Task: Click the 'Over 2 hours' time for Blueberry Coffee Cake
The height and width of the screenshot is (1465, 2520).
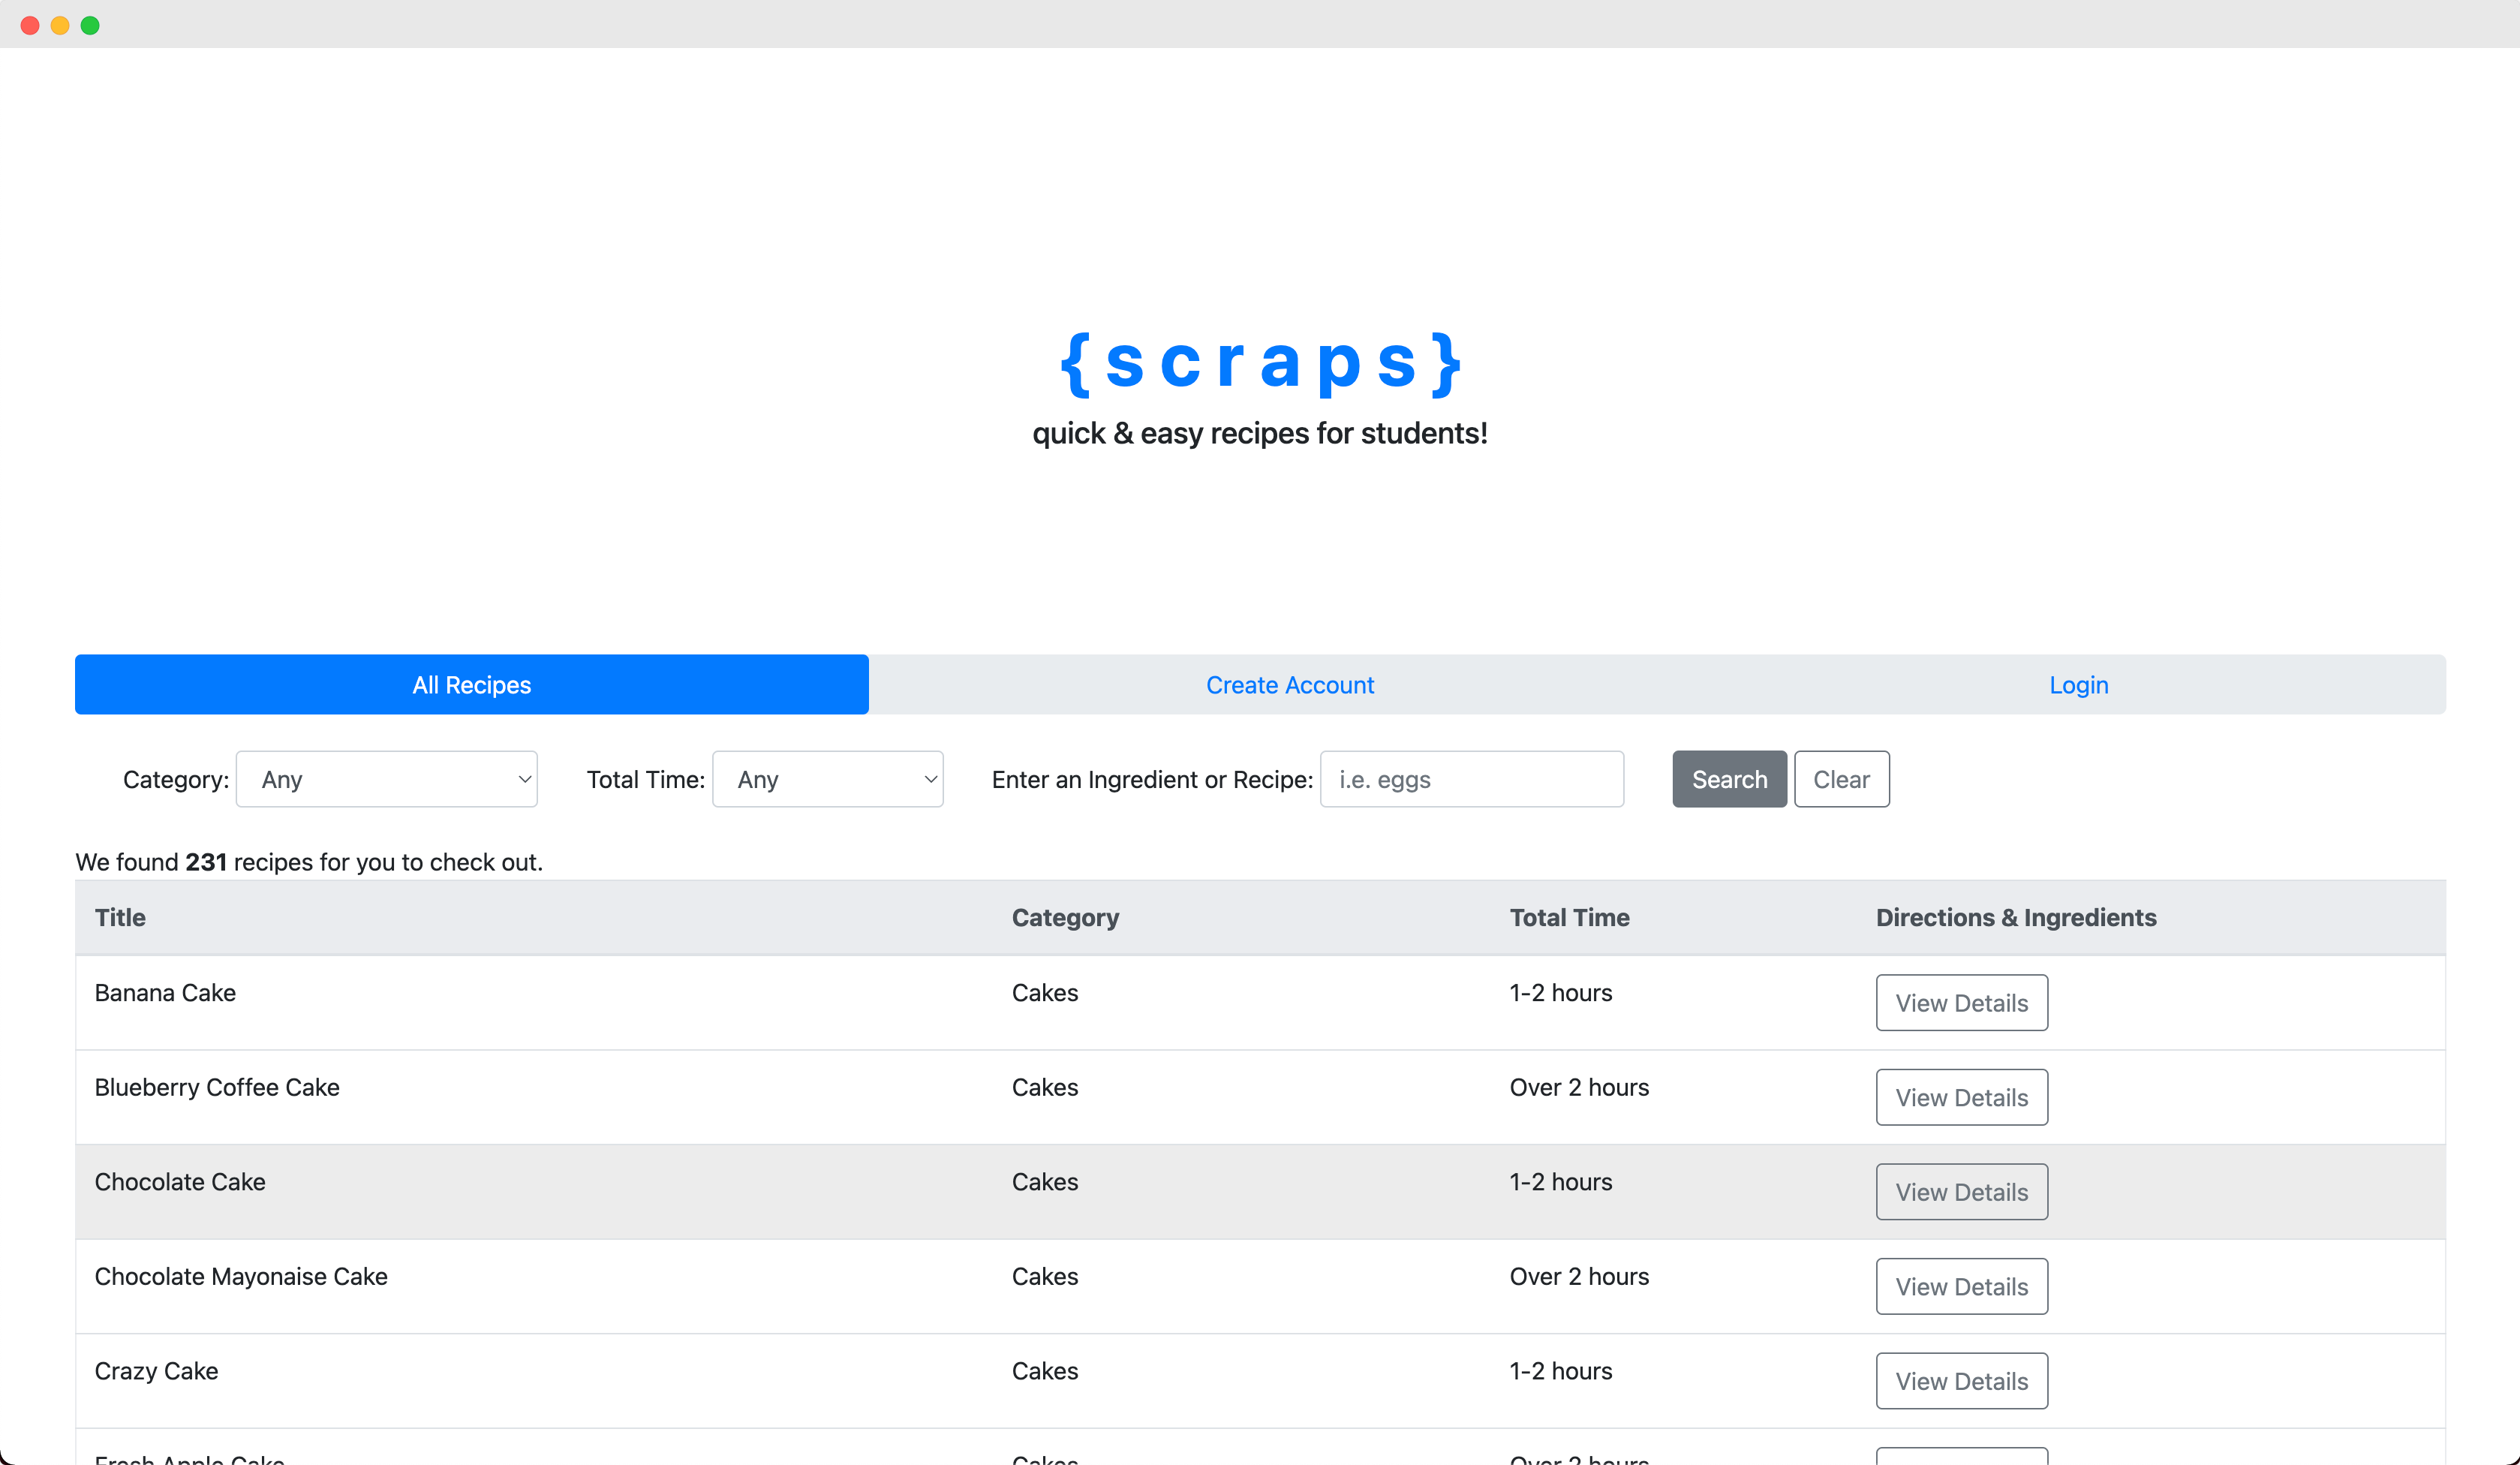Action: click(x=1579, y=1087)
